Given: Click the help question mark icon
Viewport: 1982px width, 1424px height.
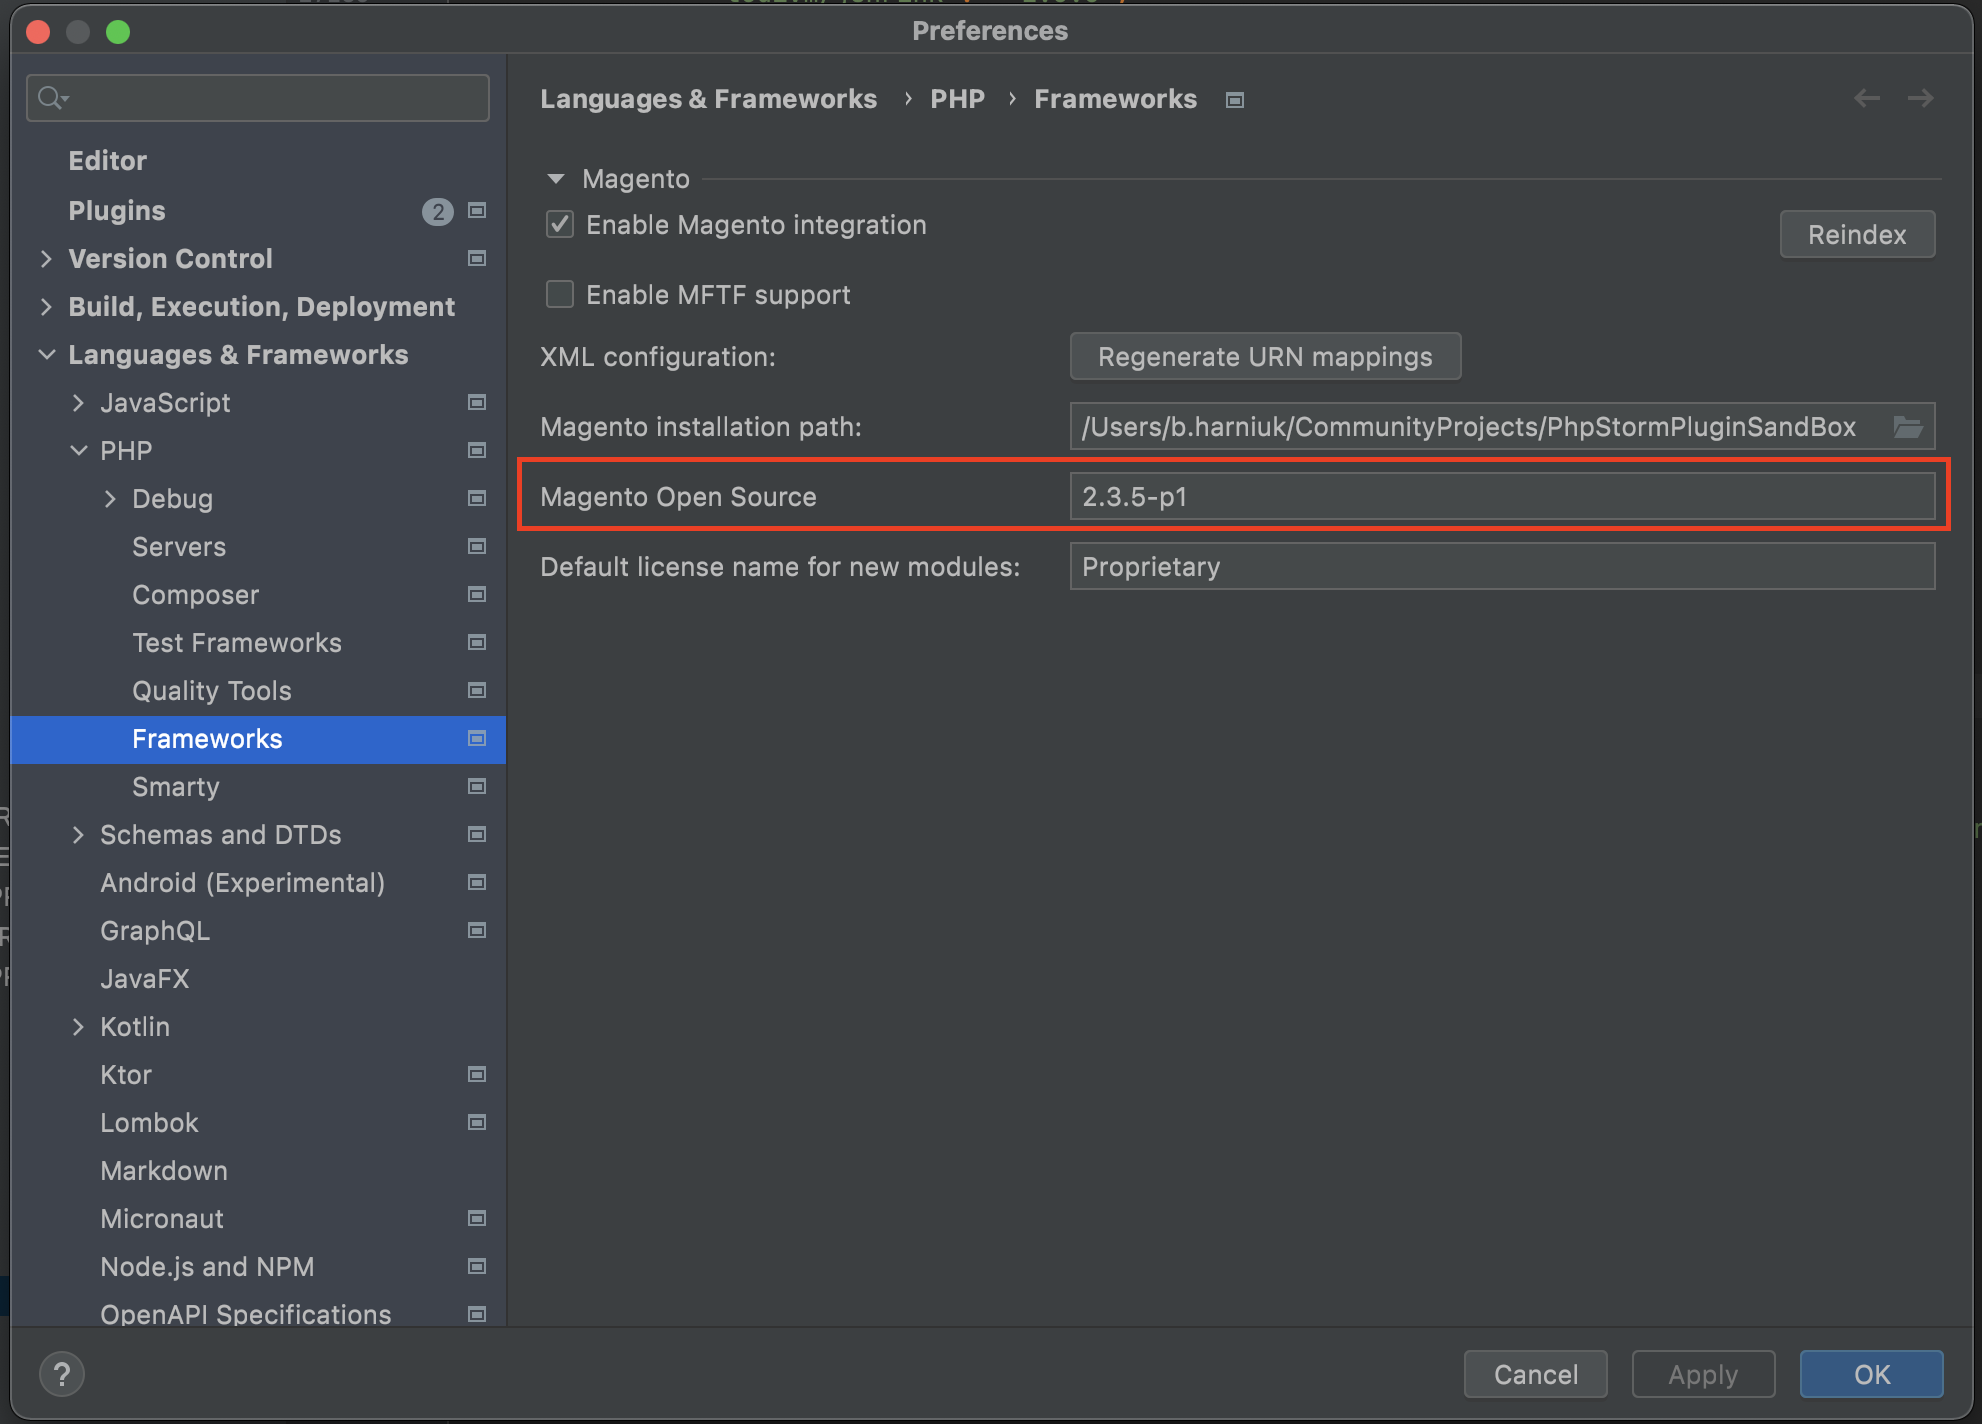Looking at the screenshot, I should pyautogui.click(x=62, y=1374).
